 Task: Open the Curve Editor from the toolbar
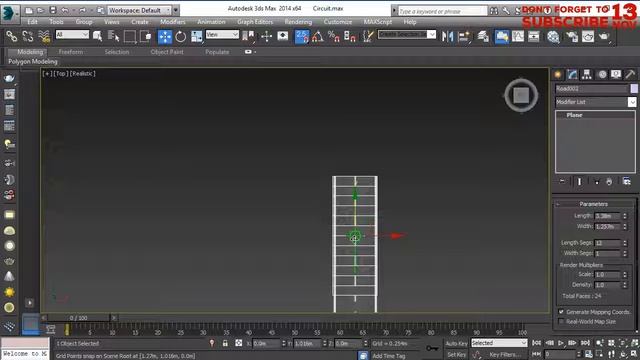[x=518, y=37]
